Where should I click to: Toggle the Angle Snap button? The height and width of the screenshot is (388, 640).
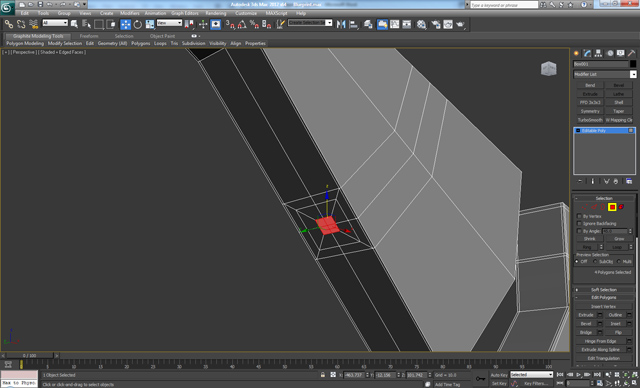242,24
